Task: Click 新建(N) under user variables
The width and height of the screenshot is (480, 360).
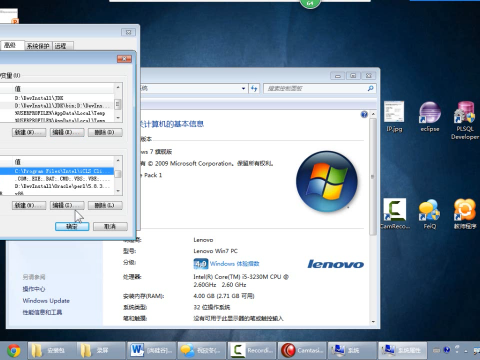Action: click(x=29, y=132)
